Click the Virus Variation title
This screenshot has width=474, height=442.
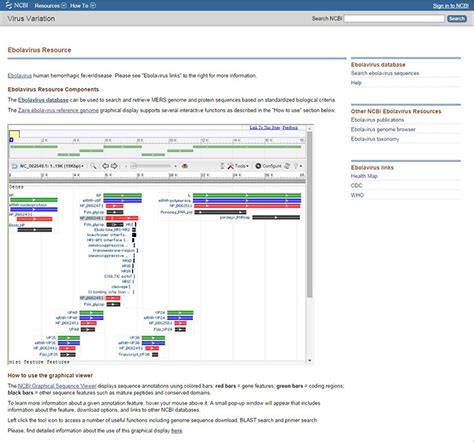point(31,19)
